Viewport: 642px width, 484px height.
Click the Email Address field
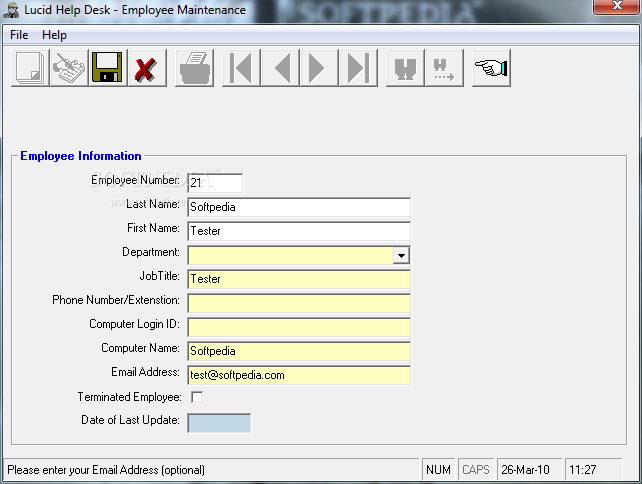[x=299, y=375]
